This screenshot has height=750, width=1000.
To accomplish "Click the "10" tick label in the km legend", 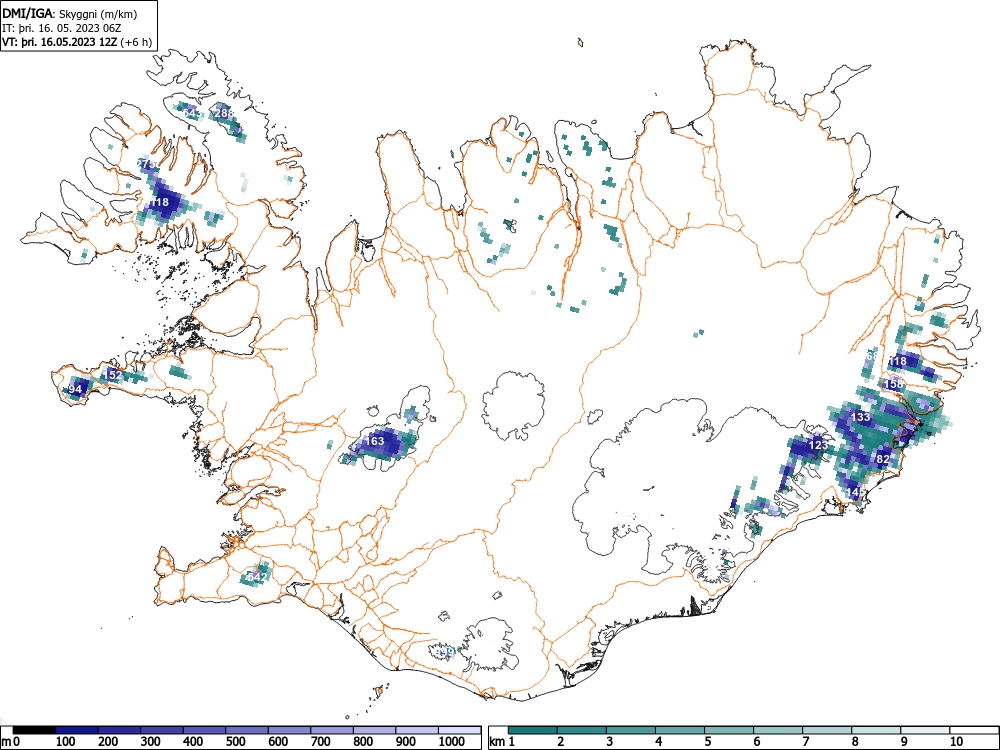I will click(x=956, y=742).
